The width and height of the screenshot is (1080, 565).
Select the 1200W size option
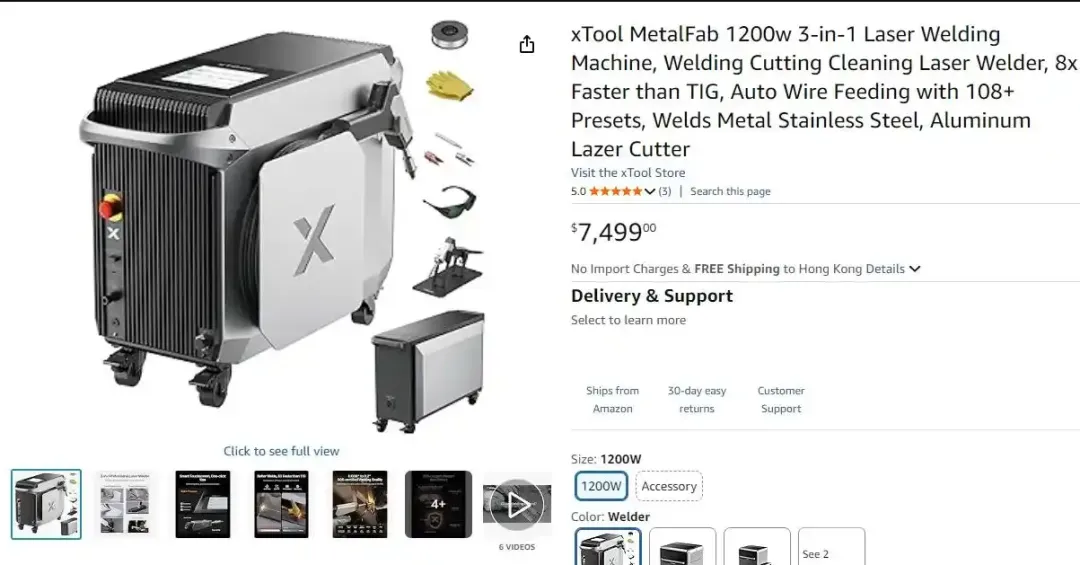pyautogui.click(x=601, y=486)
